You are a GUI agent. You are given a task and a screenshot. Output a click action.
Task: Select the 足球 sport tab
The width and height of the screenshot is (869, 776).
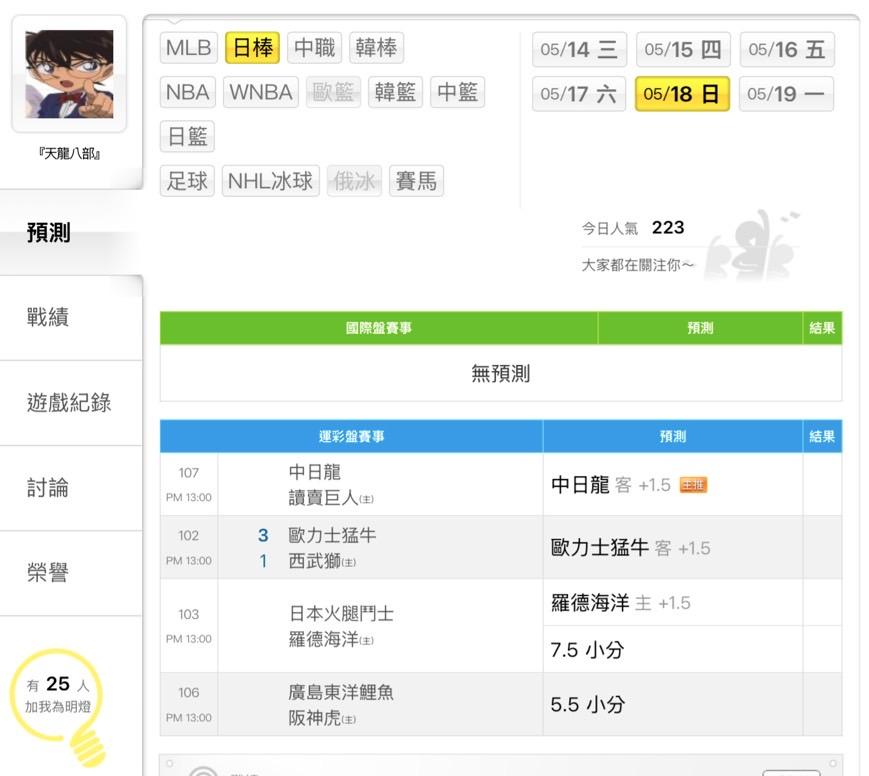coord(187,181)
